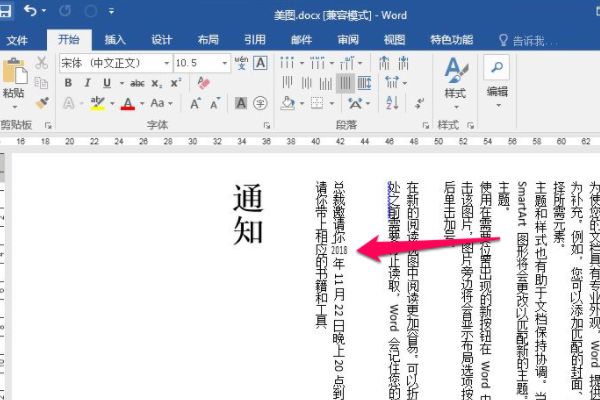
Task: Click the 告诉我 search box
Action: (x=531, y=40)
